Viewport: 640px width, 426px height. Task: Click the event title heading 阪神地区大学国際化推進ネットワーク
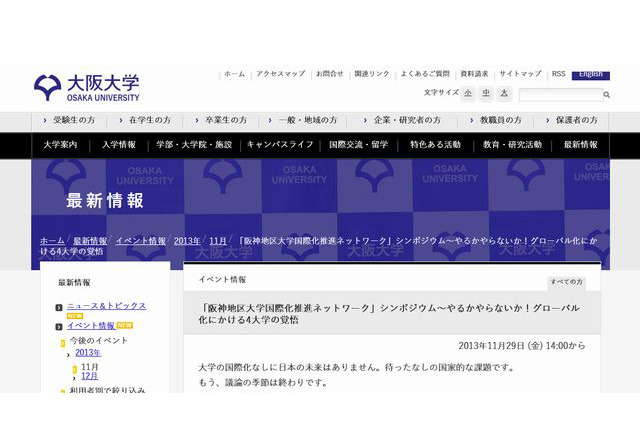[389, 314]
